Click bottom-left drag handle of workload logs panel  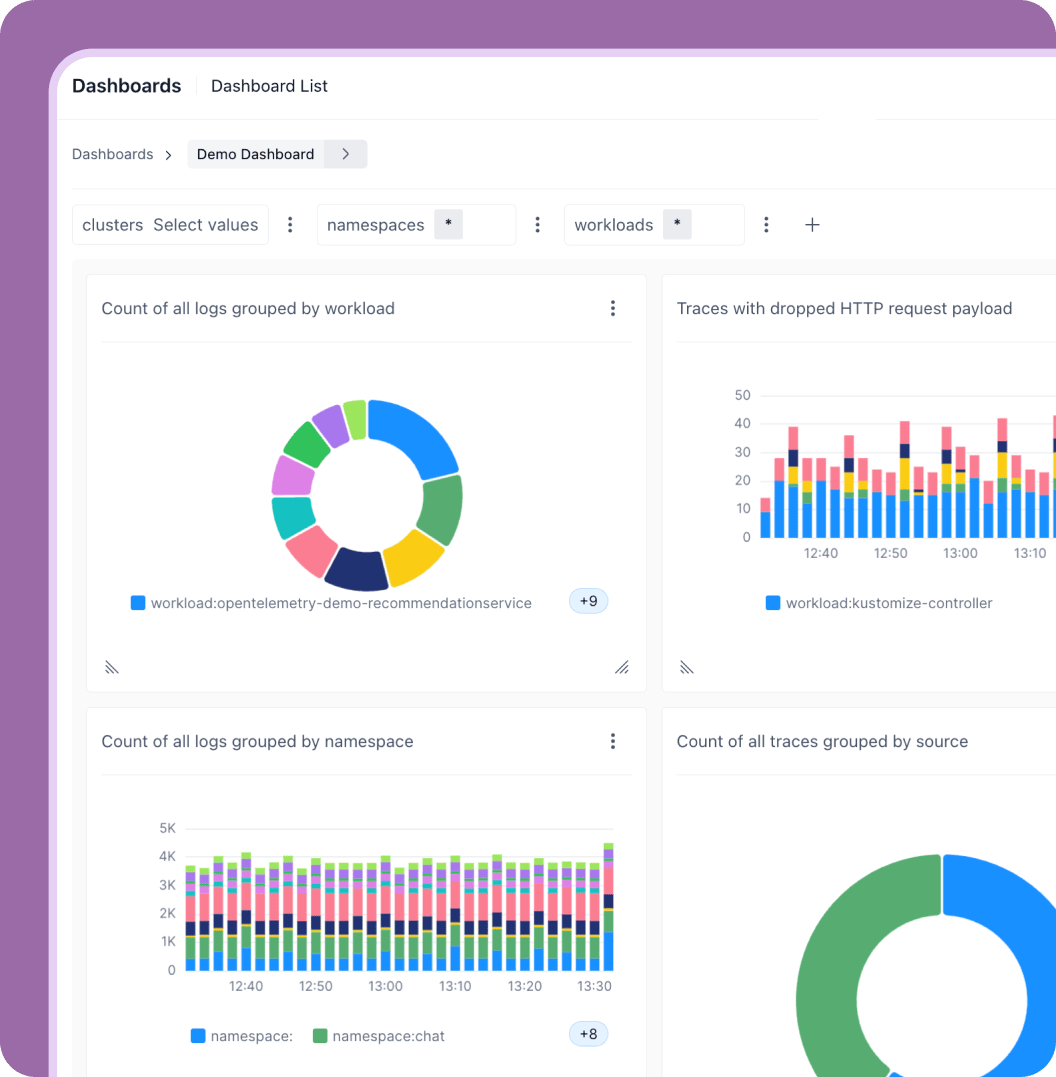[x=112, y=667]
